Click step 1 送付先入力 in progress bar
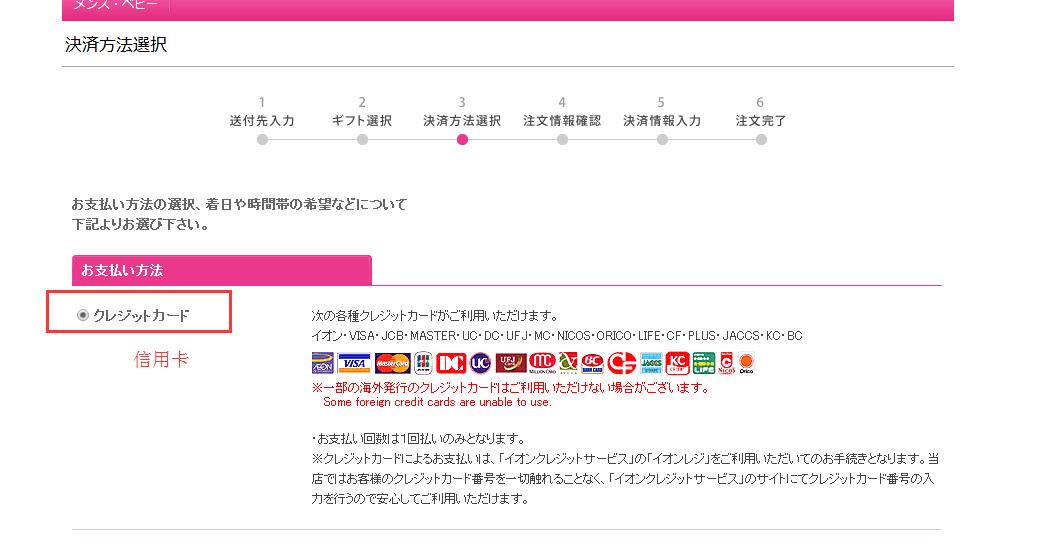 [x=262, y=121]
